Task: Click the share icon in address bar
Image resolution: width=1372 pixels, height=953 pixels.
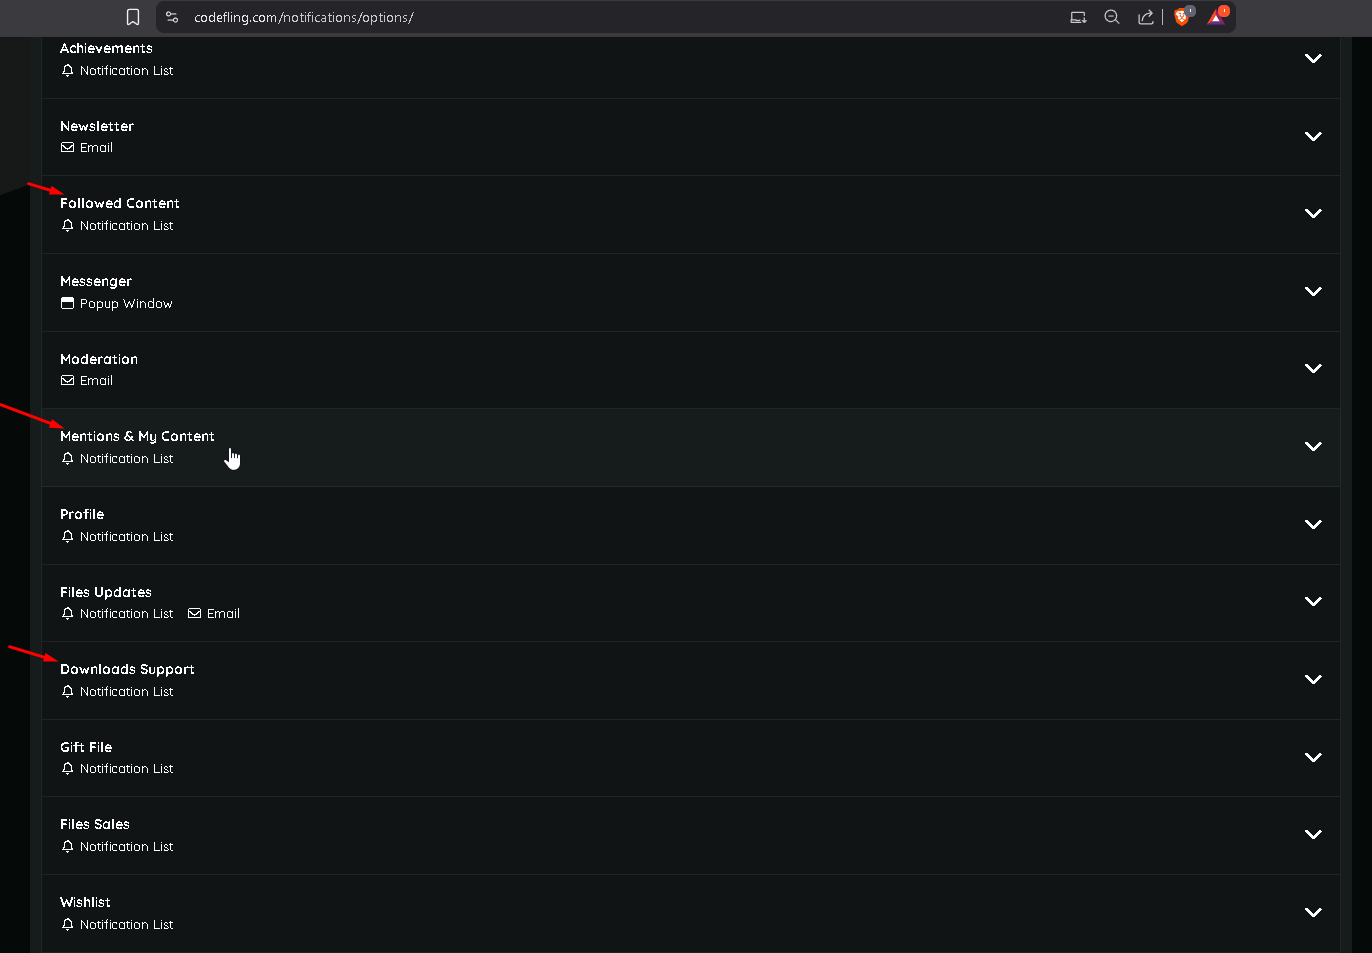Action: (1146, 17)
